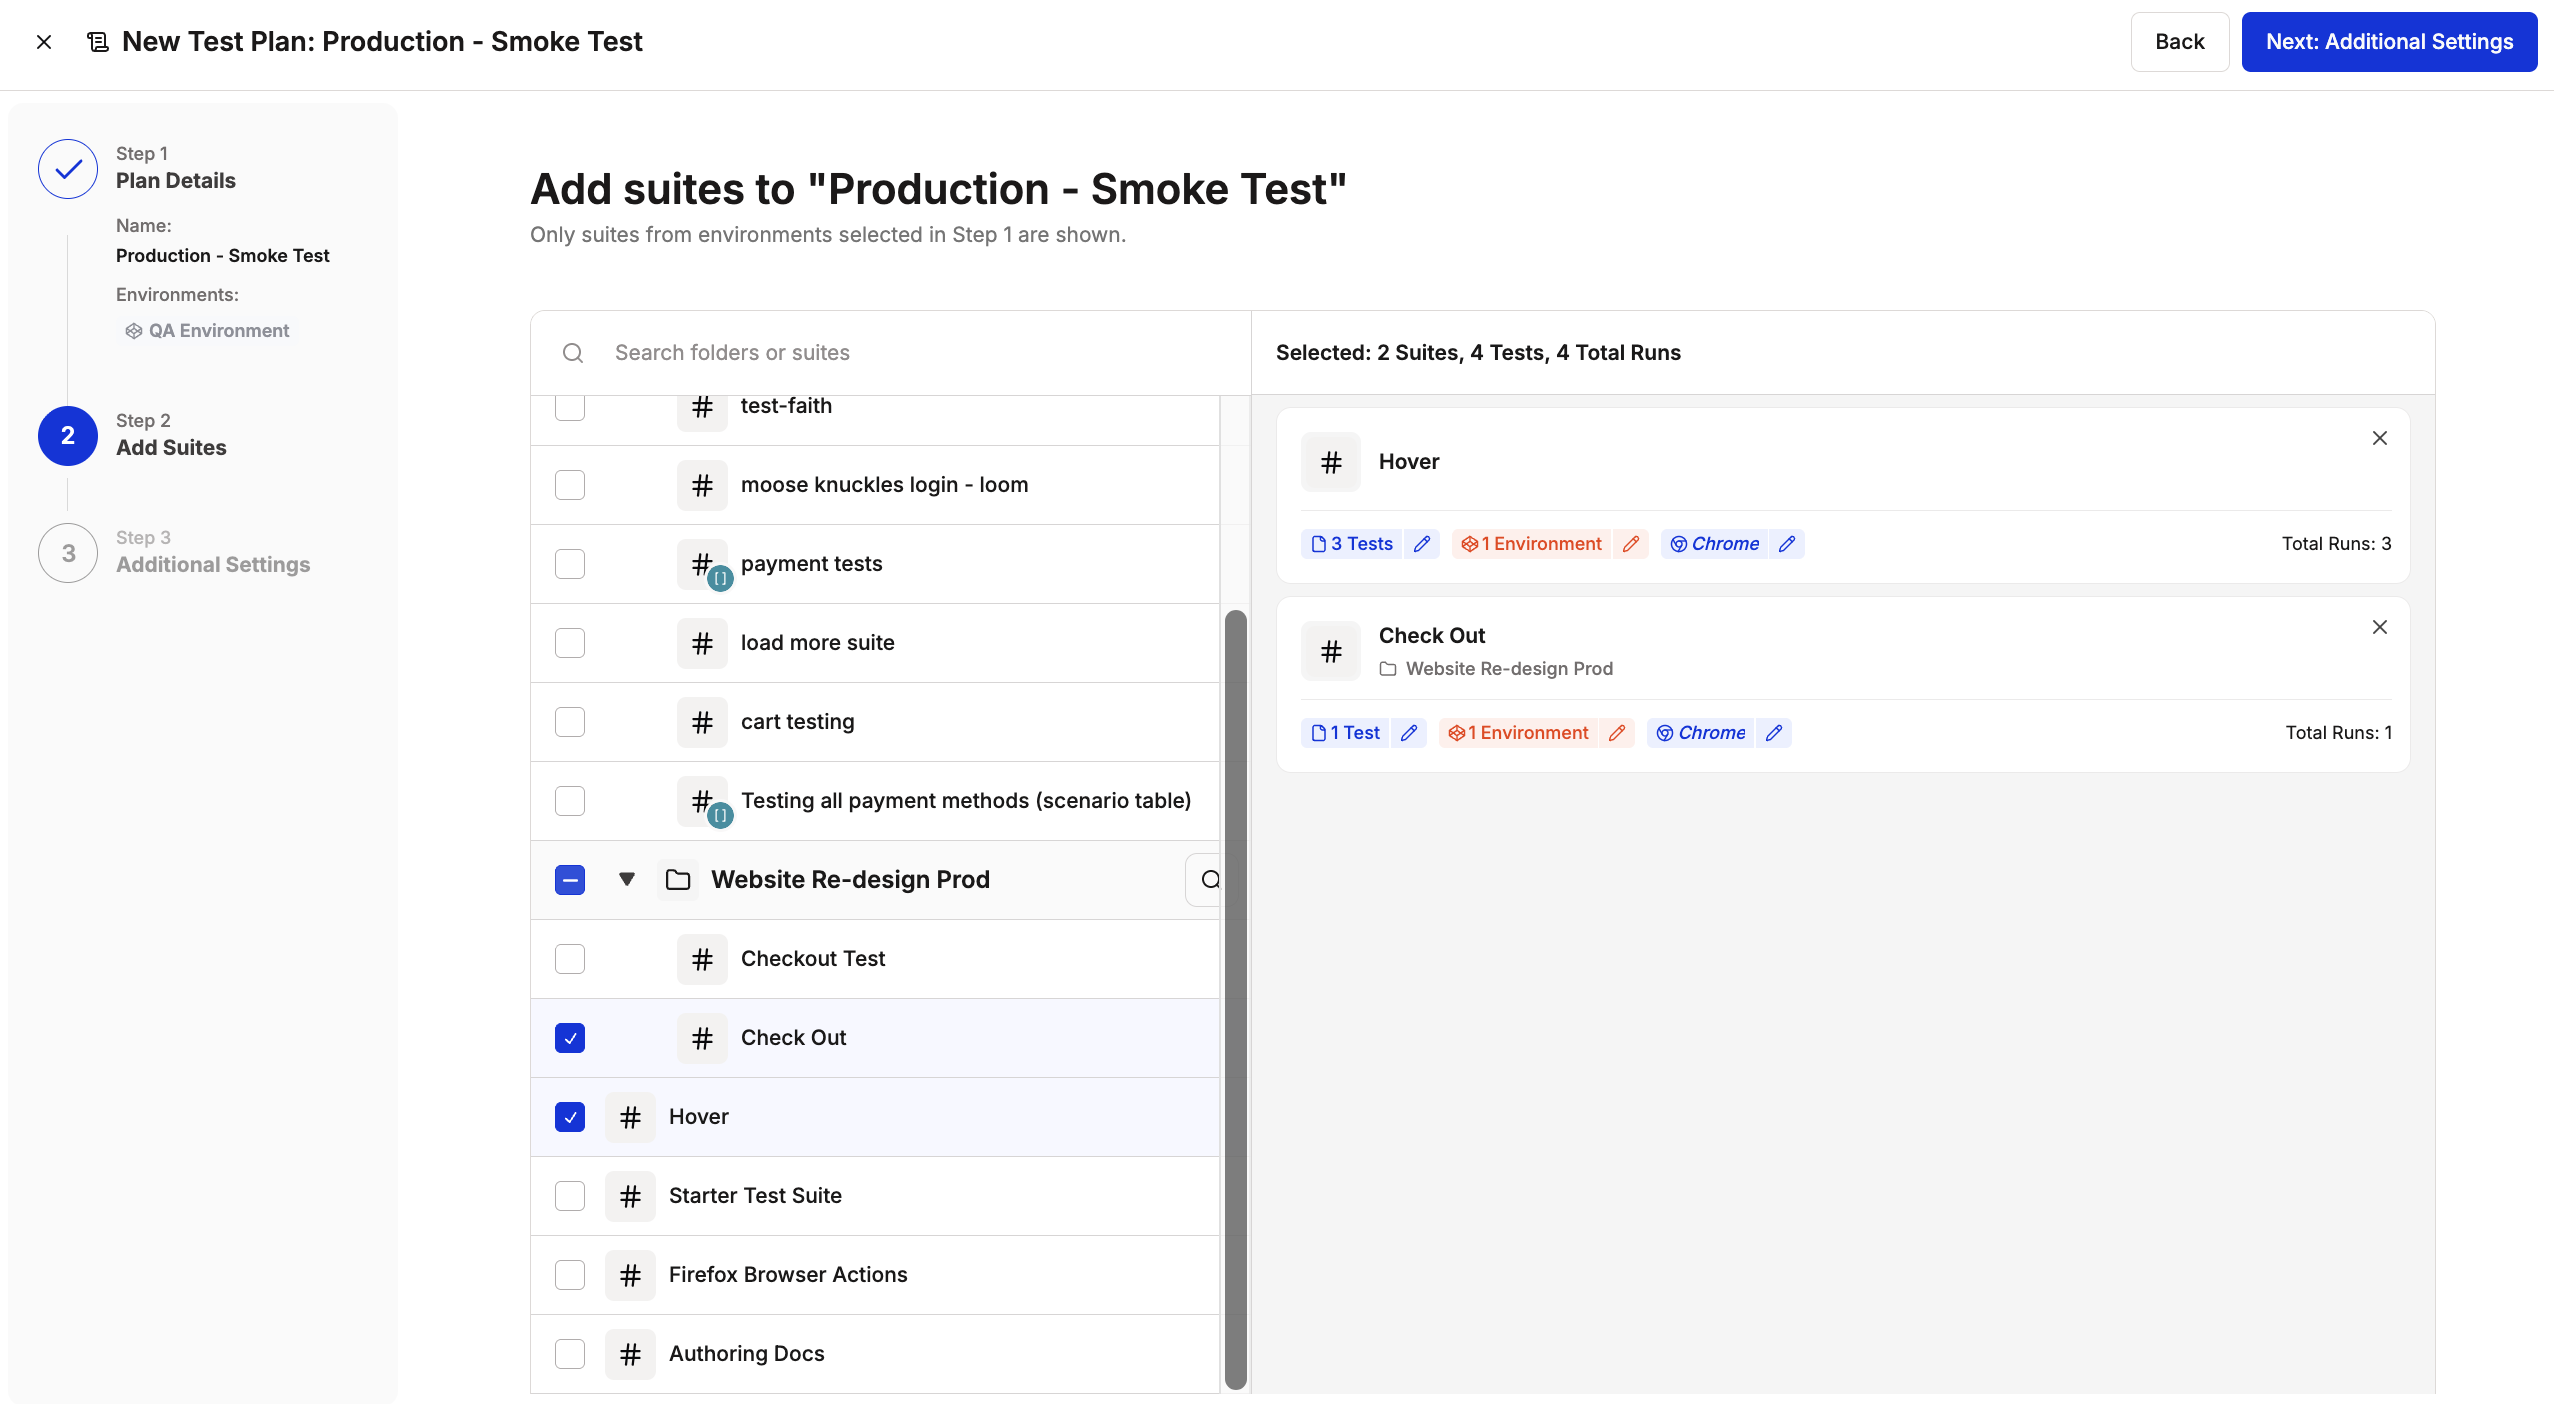Uncheck the Hover suite checkbox

click(x=570, y=1117)
